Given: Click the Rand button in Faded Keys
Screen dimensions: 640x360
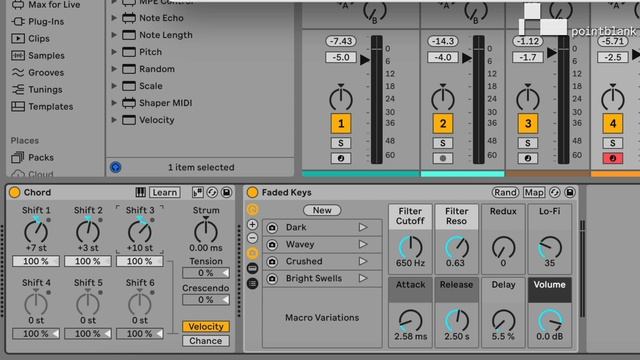Looking at the screenshot, I should tap(505, 192).
